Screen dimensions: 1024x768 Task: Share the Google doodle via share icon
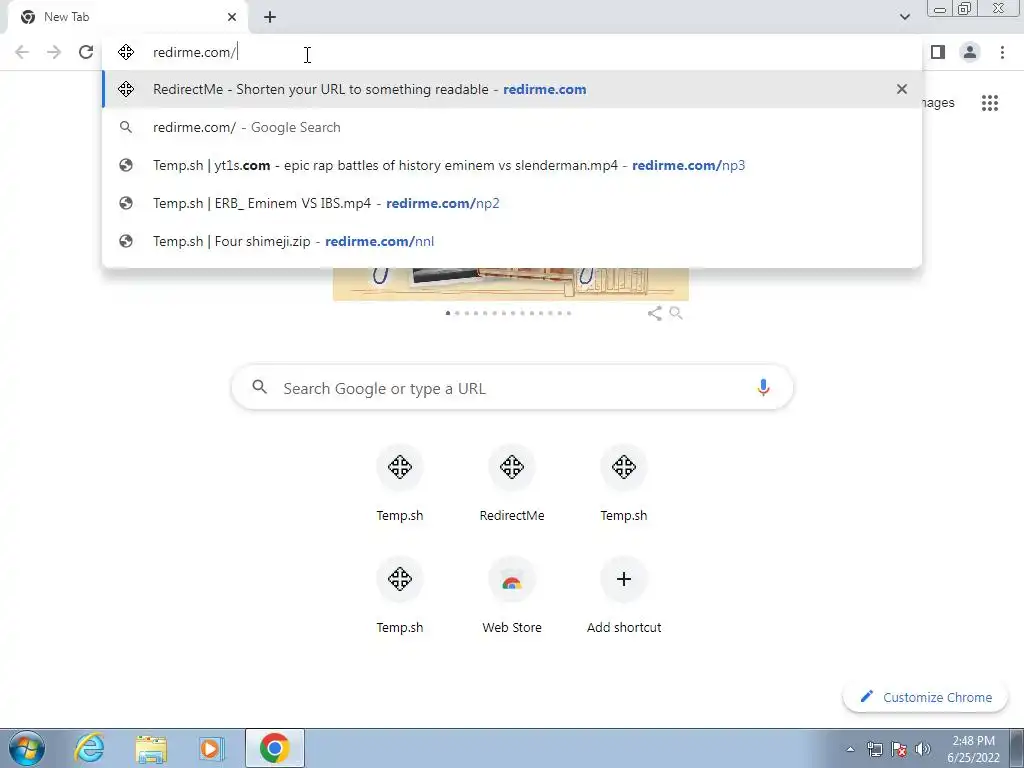pyautogui.click(x=654, y=313)
